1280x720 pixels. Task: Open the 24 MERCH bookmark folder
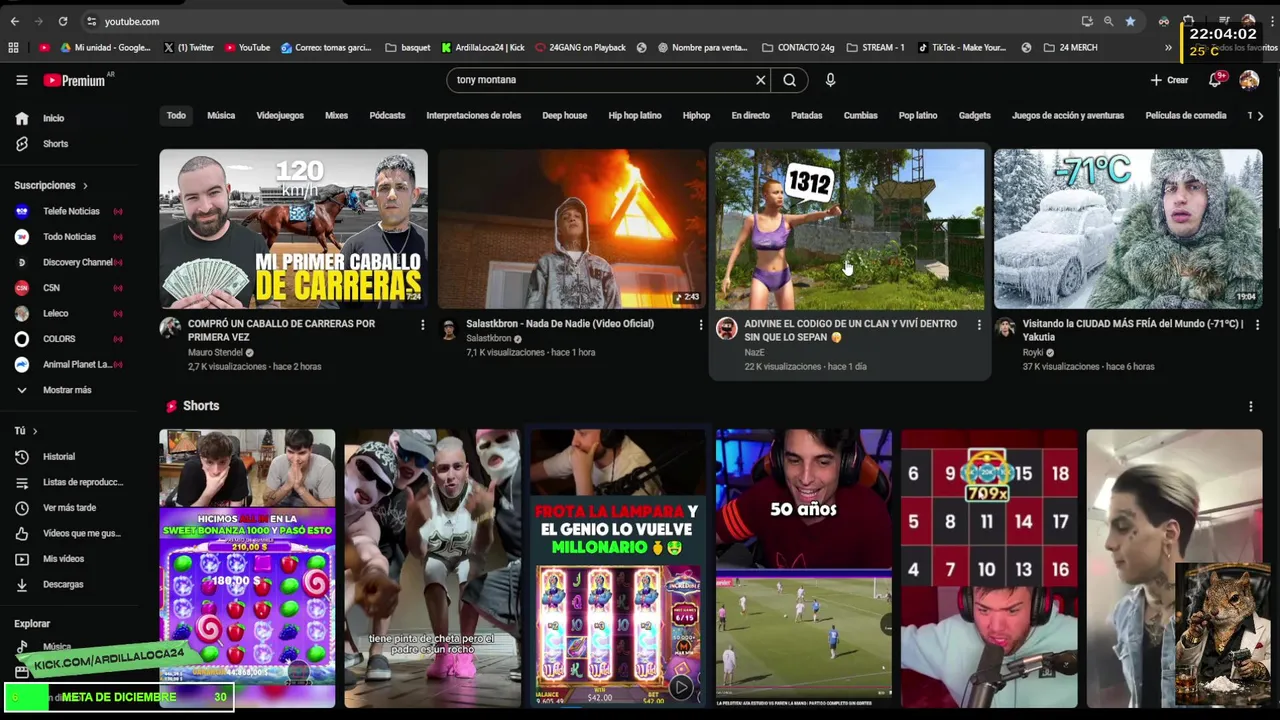(1070, 47)
